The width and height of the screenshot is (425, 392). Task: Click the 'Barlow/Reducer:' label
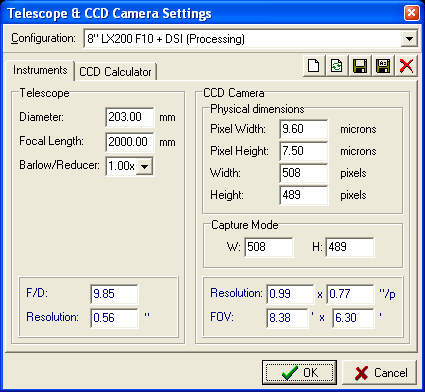(59, 165)
